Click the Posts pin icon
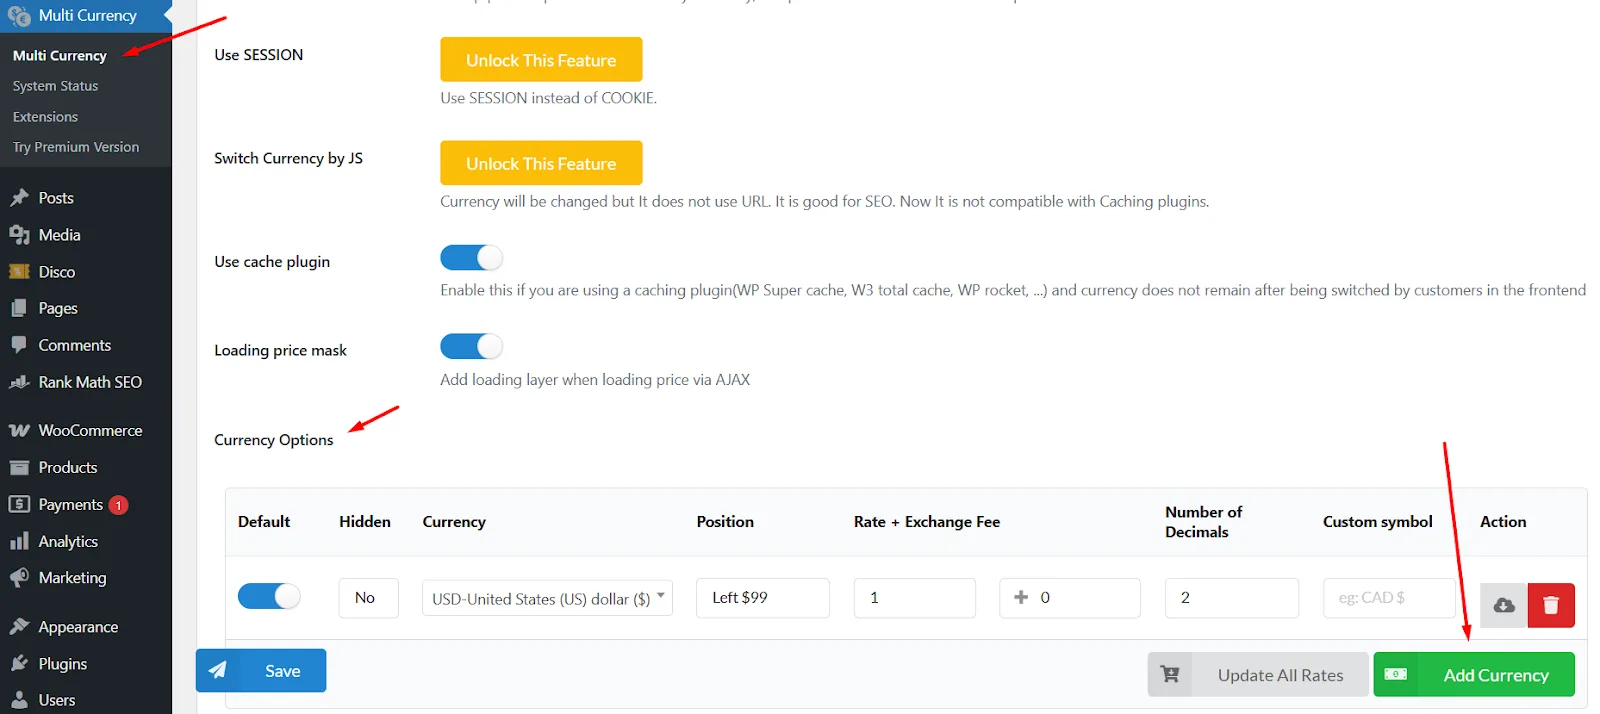The width and height of the screenshot is (1600, 714). (19, 198)
